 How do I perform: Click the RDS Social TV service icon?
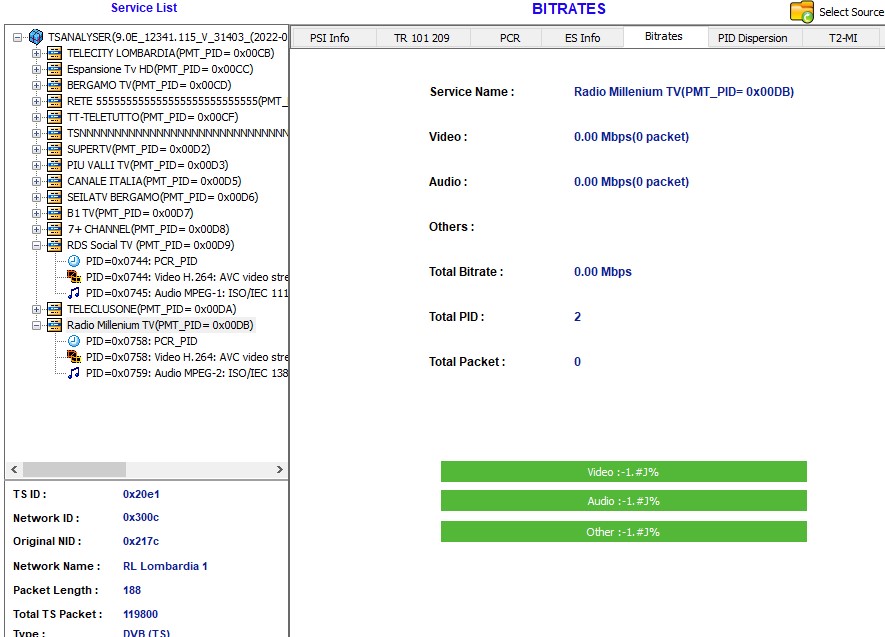click(x=54, y=245)
